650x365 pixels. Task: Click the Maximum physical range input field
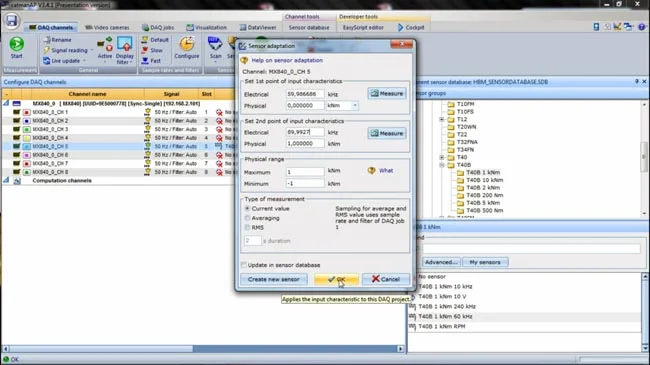(x=305, y=172)
